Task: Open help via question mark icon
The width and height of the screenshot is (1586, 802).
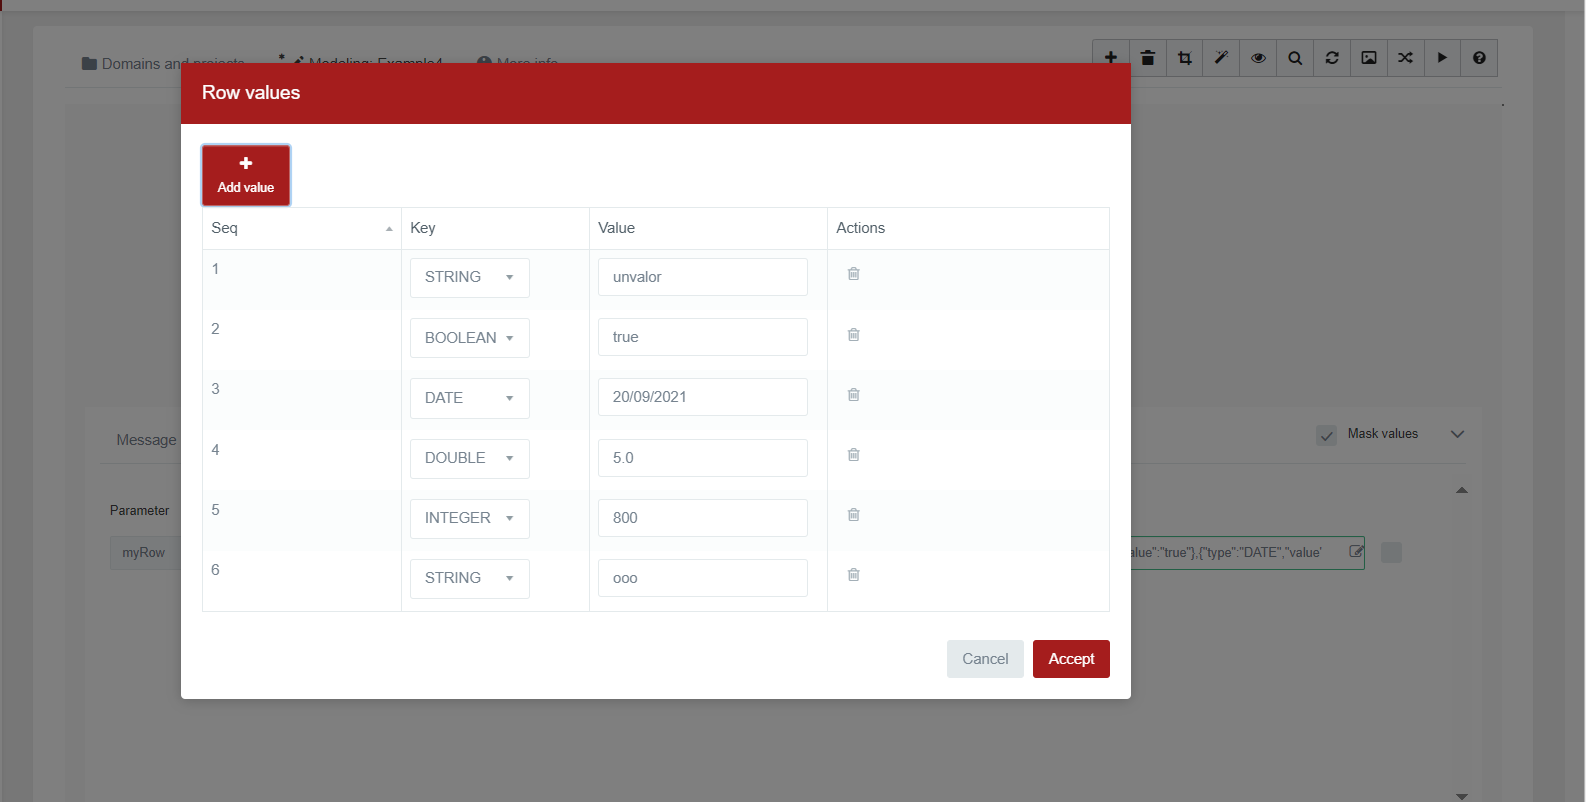Action: coord(1479,58)
